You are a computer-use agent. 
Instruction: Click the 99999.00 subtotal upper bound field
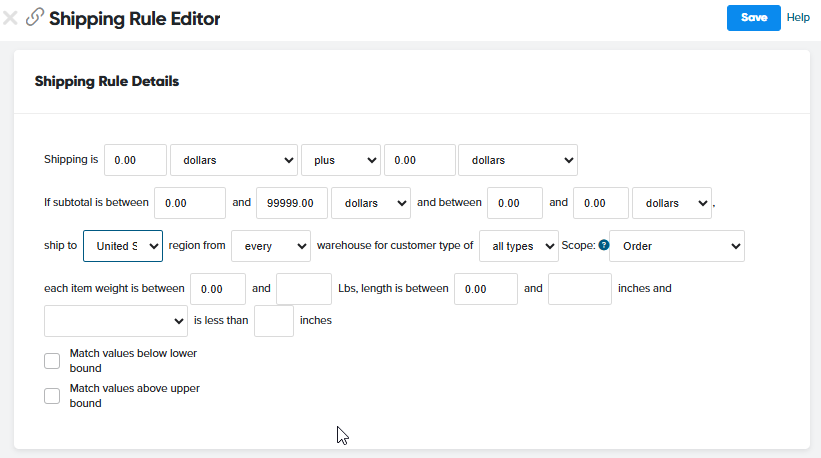pos(292,203)
